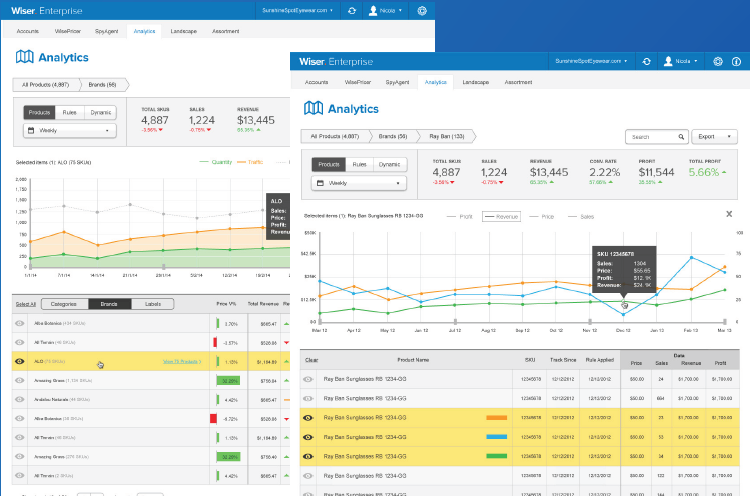Image resolution: width=750 pixels, height=496 pixels.
Task: Open Weekly period dropdown in back window
Action: pyautogui.click(x=70, y=130)
